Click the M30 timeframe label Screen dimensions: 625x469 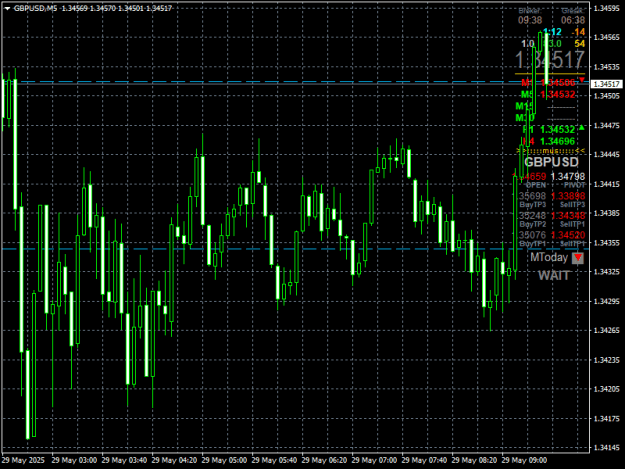525,118
